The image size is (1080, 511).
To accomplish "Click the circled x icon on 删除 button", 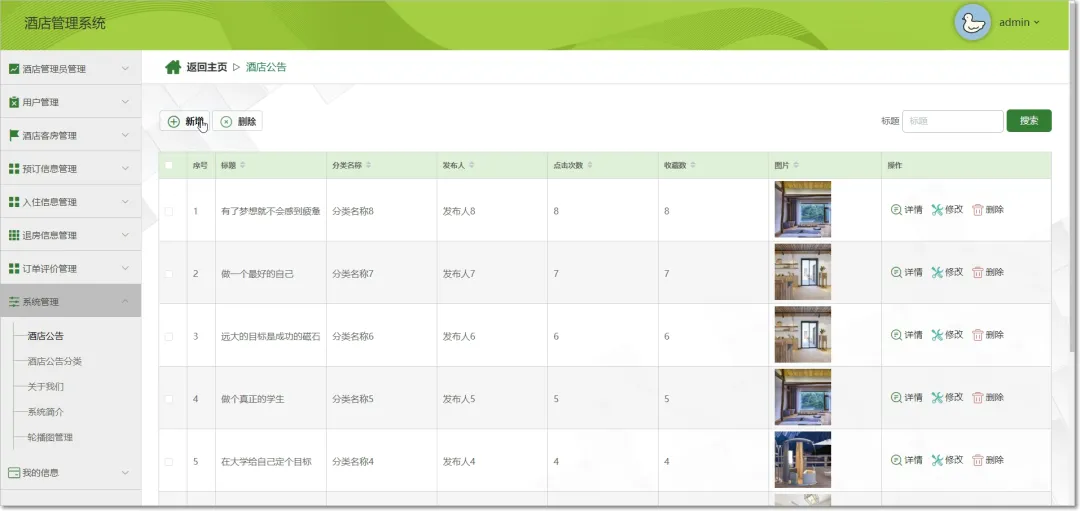I will [226, 121].
